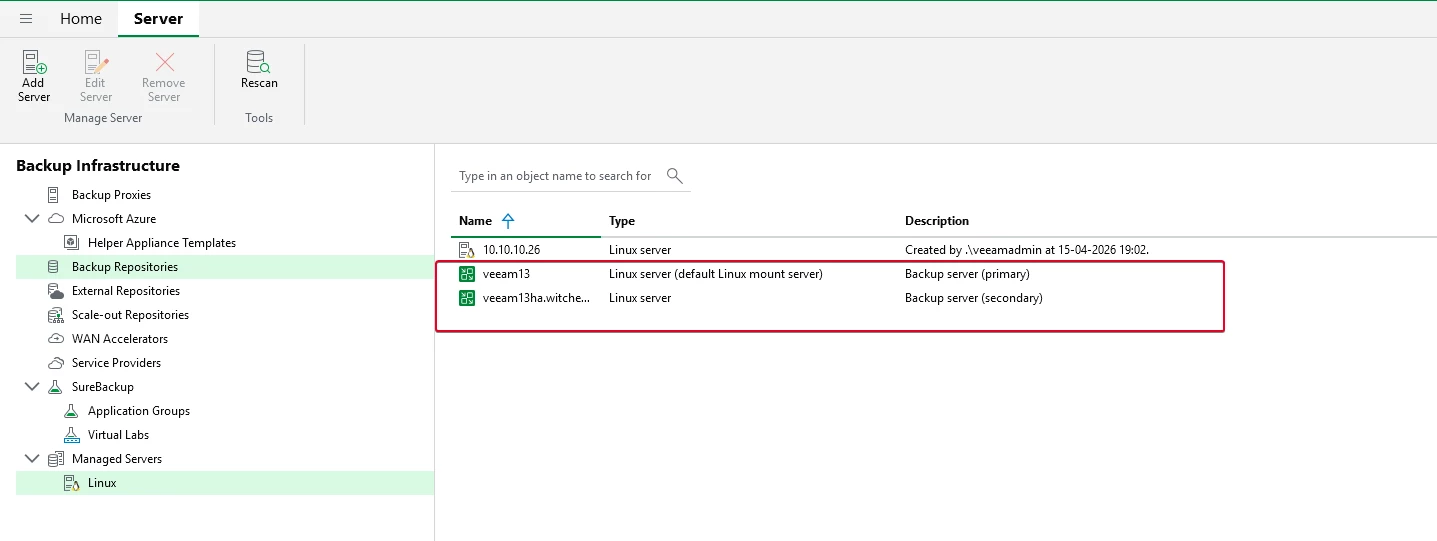Viewport: 1437px width, 541px height.
Task: Open Virtual Labs node
Action: (x=118, y=435)
